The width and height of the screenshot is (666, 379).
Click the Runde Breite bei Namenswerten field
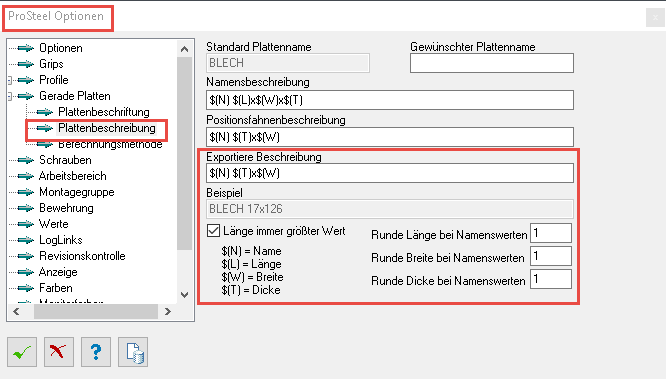[x=551, y=256]
